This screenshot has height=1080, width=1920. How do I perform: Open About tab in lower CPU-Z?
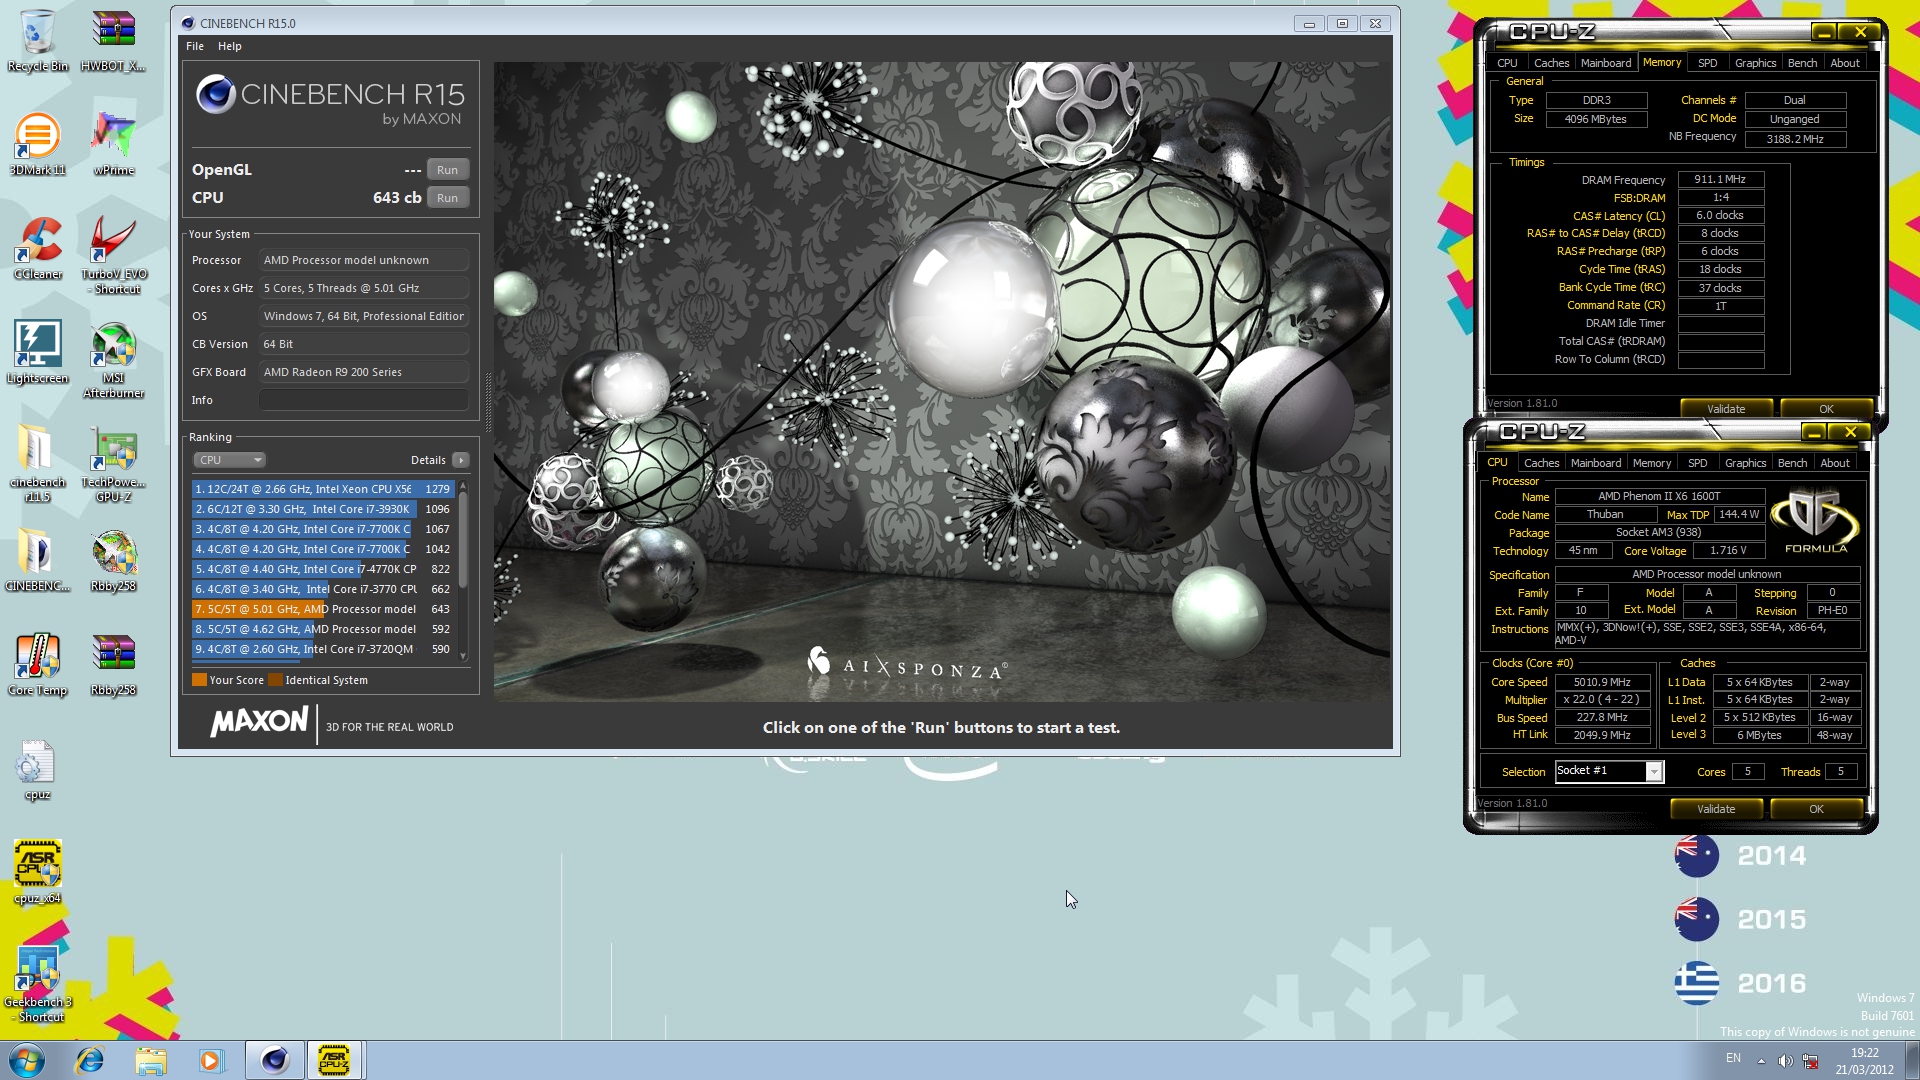point(1834,463)
